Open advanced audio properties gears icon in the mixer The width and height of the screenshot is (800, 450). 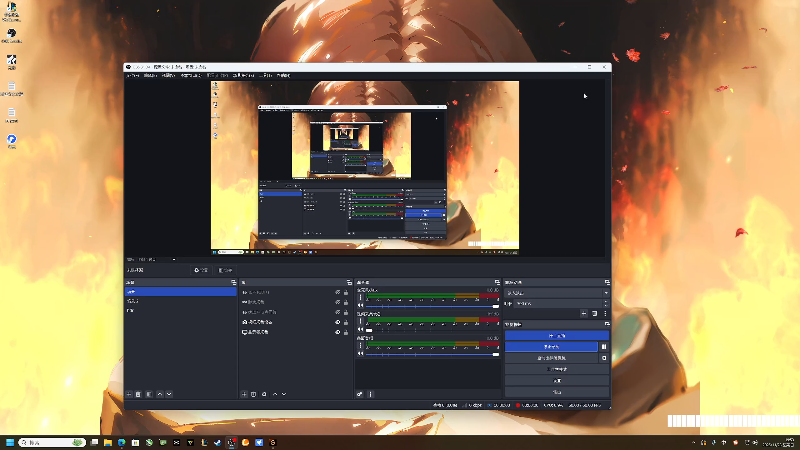click(360, 394)
